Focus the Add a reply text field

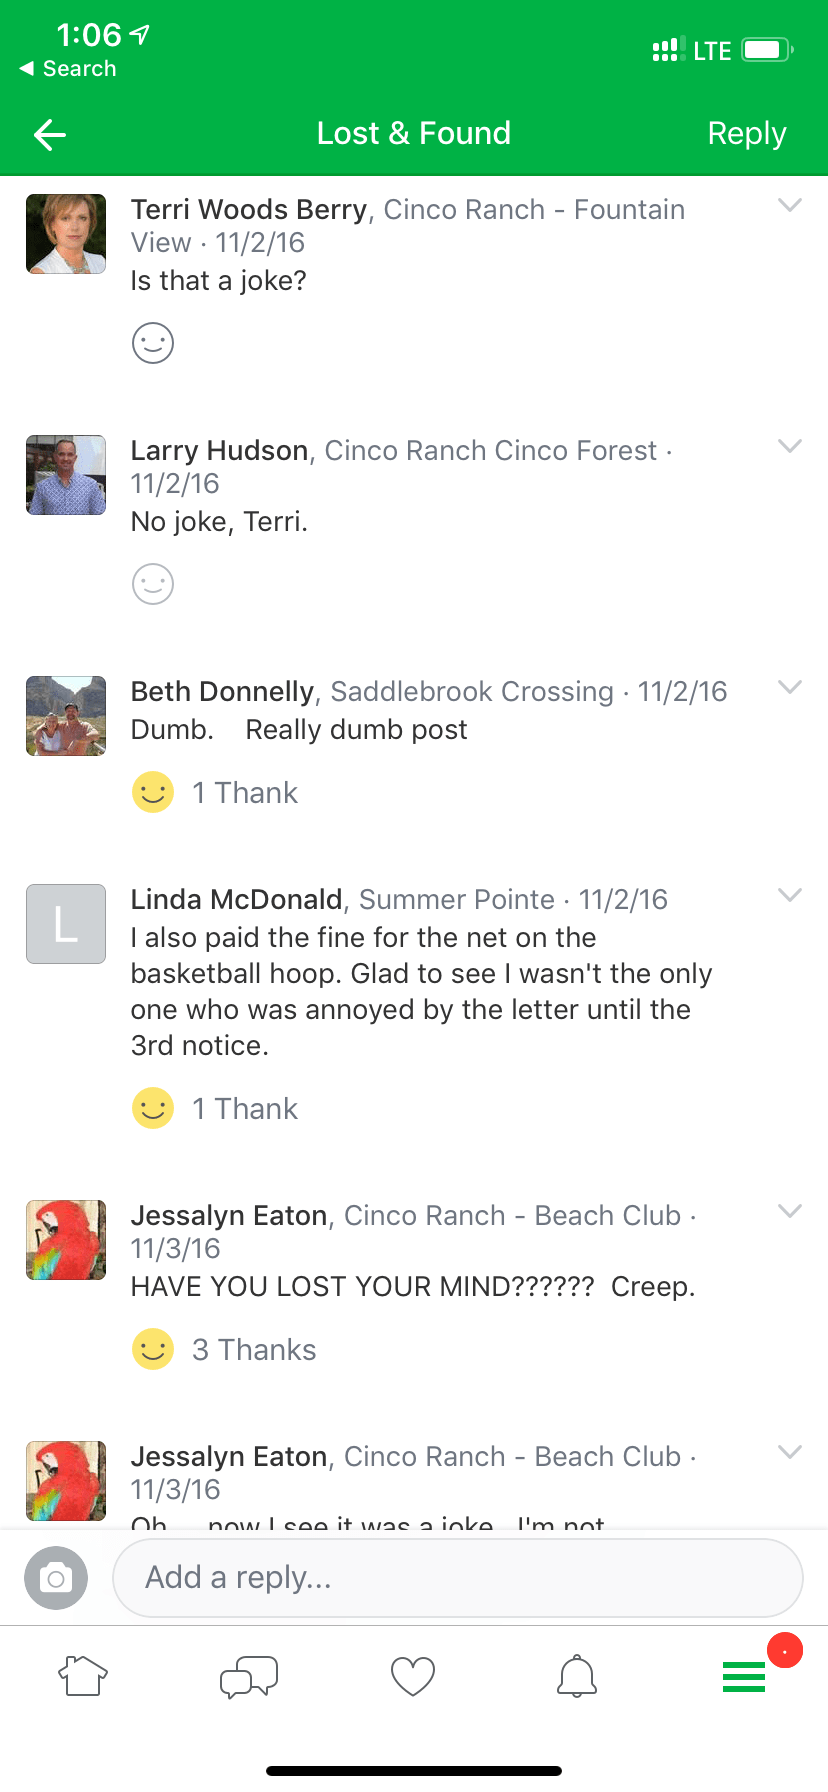[458, 1578]
